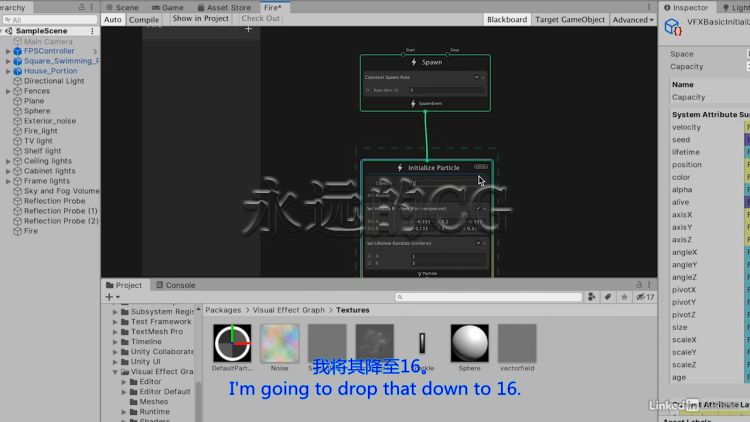
Task: Expand the Timeline package folder
Action: [115, 342]
